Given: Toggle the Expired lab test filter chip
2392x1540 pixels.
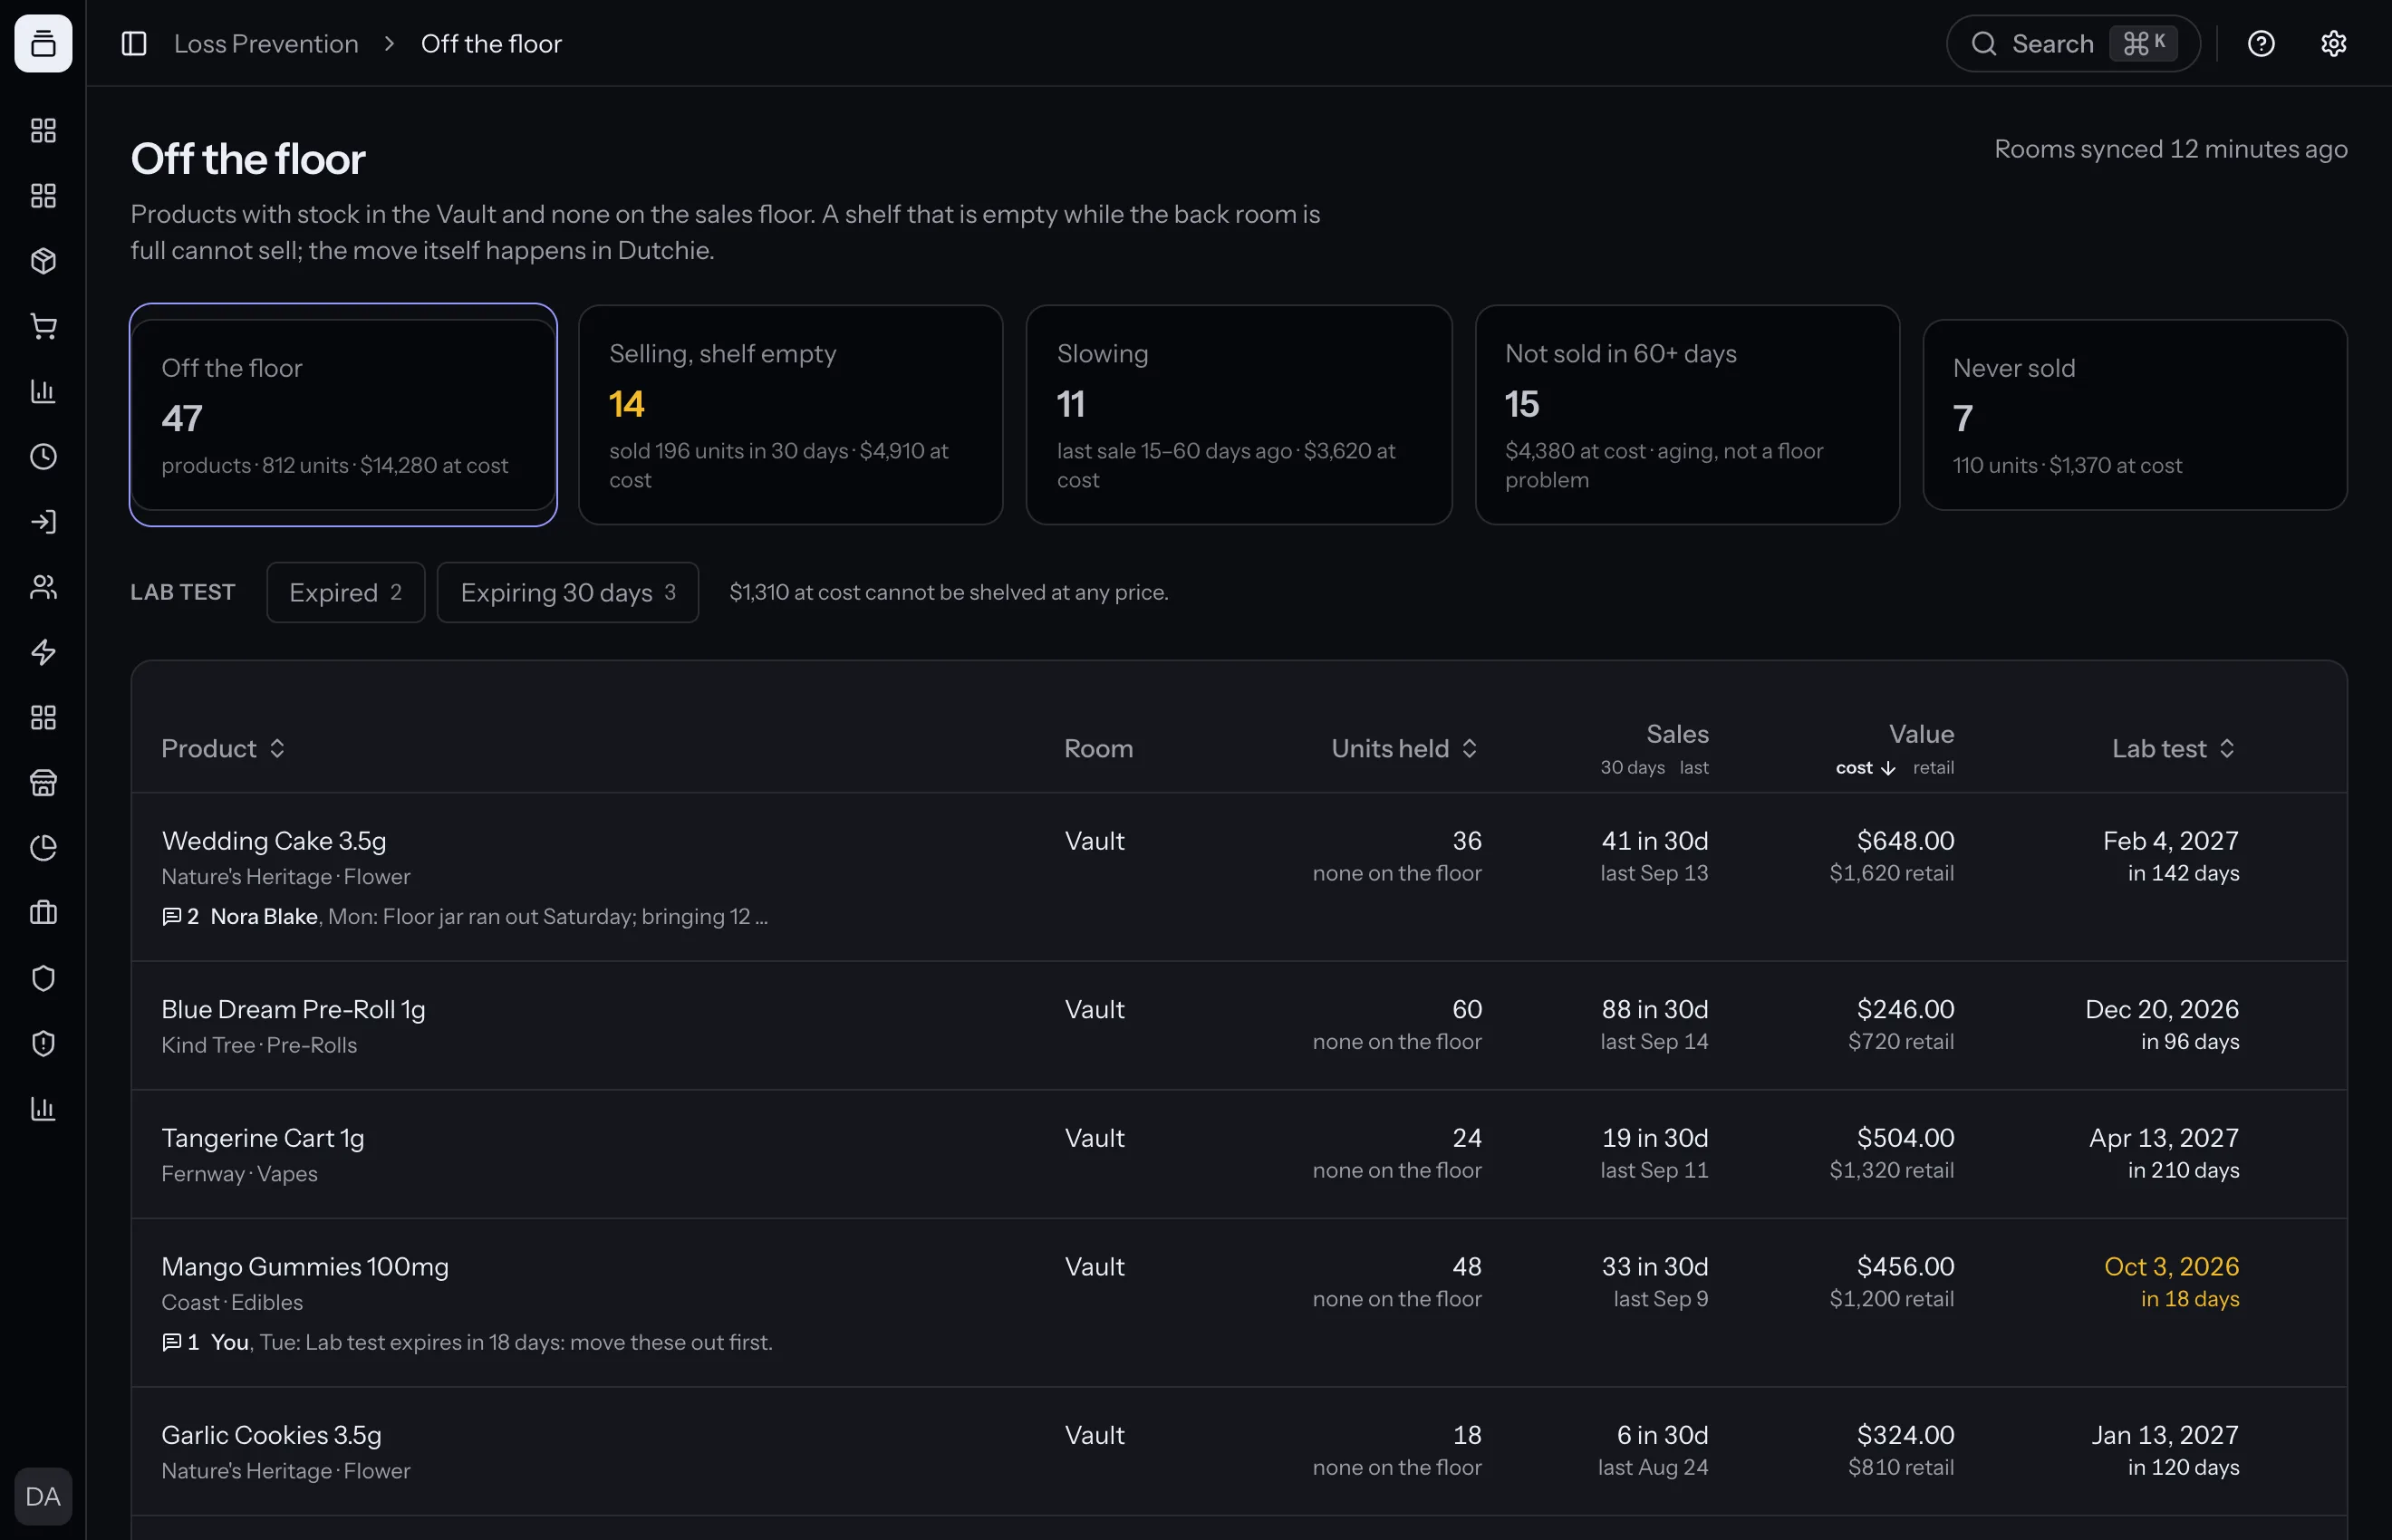Looking at the screenshot, I should (346, 592).
